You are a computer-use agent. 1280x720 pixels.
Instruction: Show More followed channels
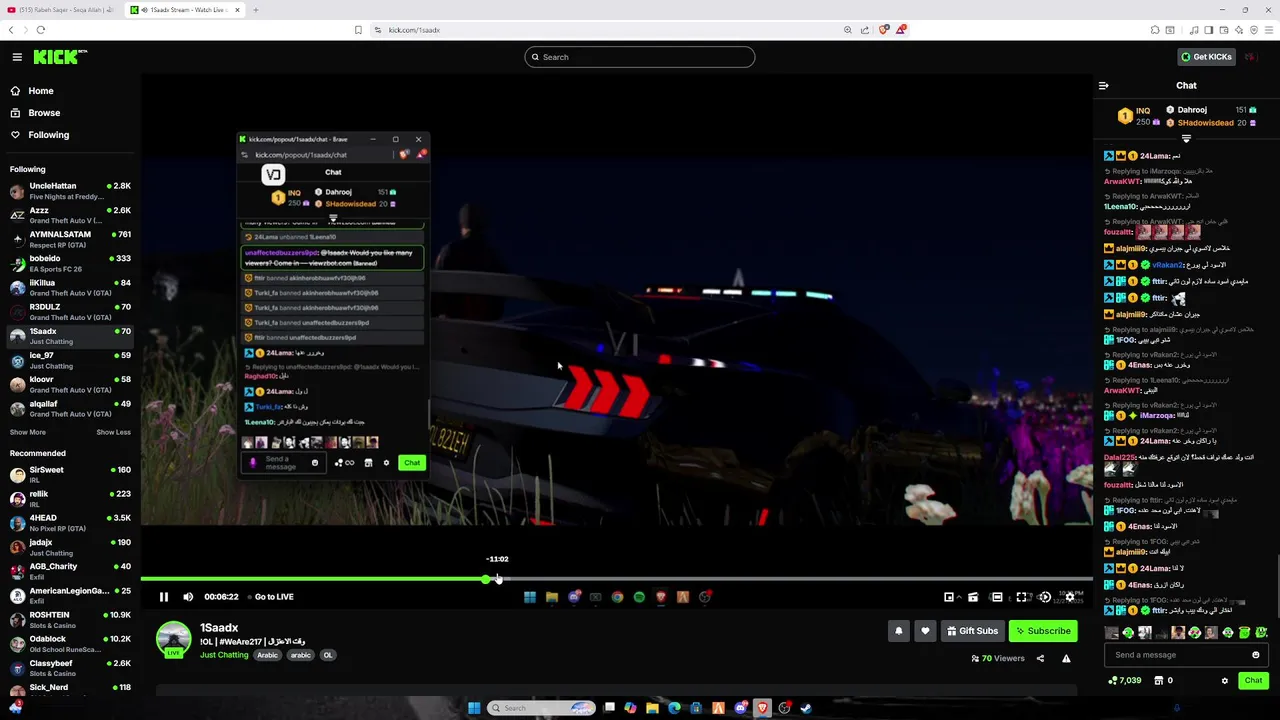pos(28,432)
